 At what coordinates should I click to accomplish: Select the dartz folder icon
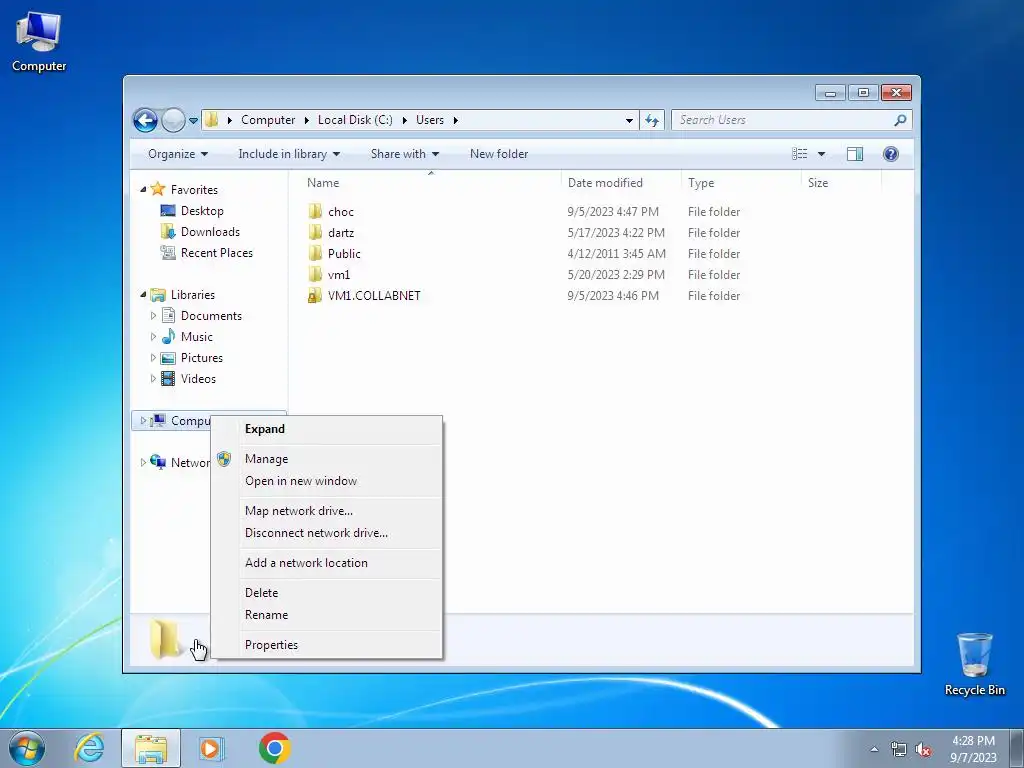[x=315, y=232]
